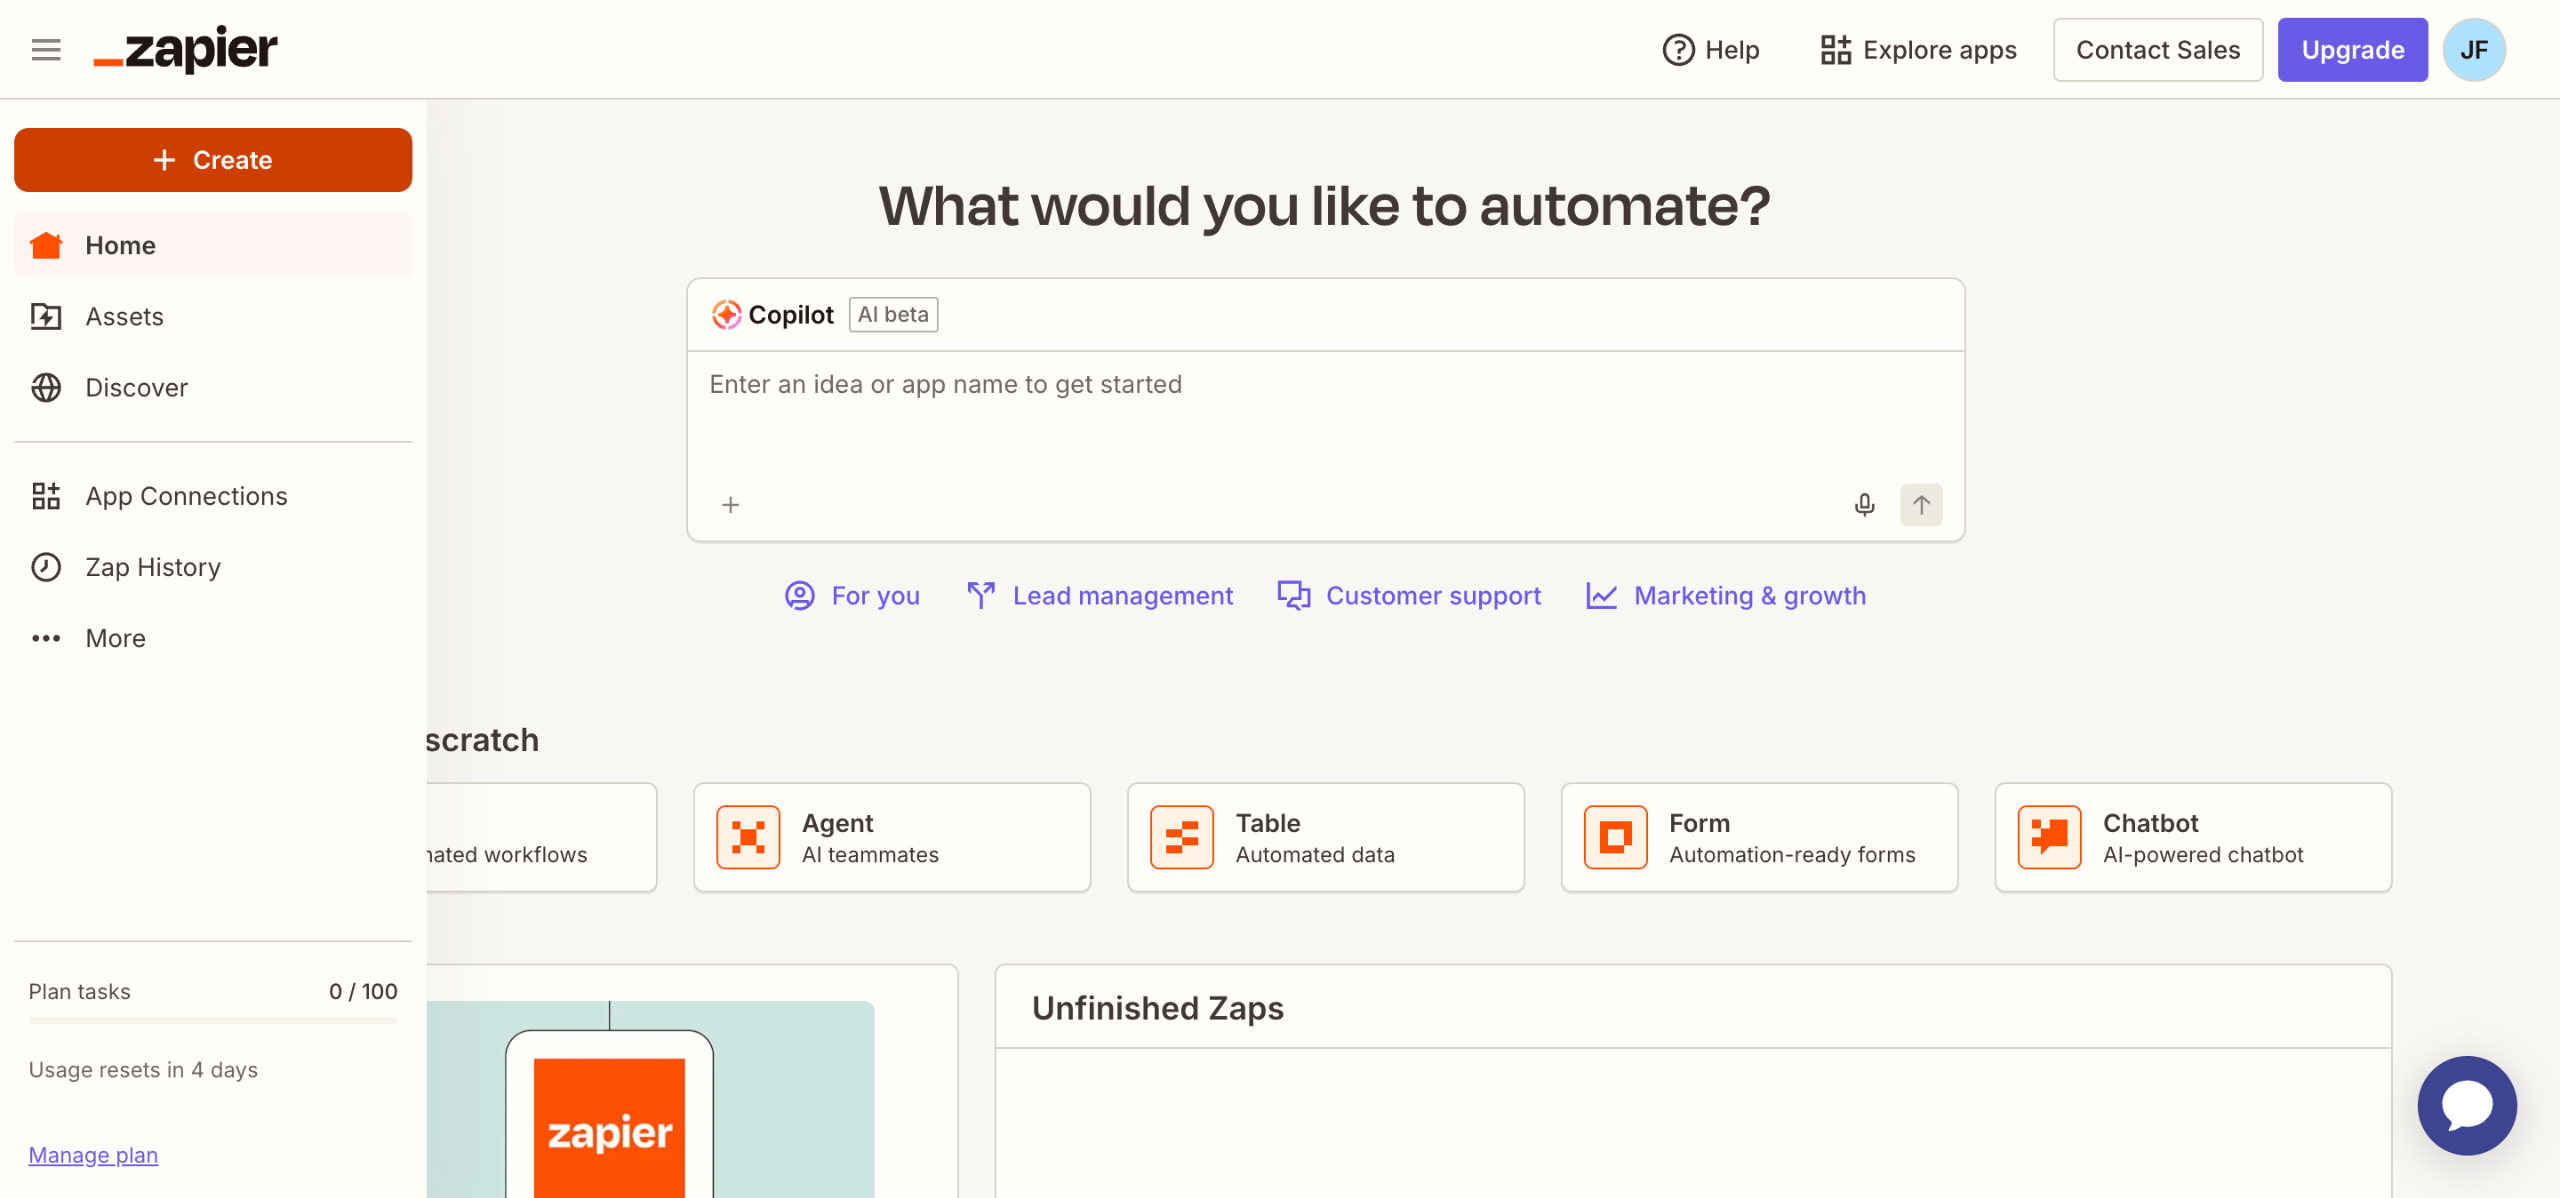The height and width of the screenshot is (1198, 2560).
Task: Click the JF profile avatar
Action: click(x=2473, y=50)
